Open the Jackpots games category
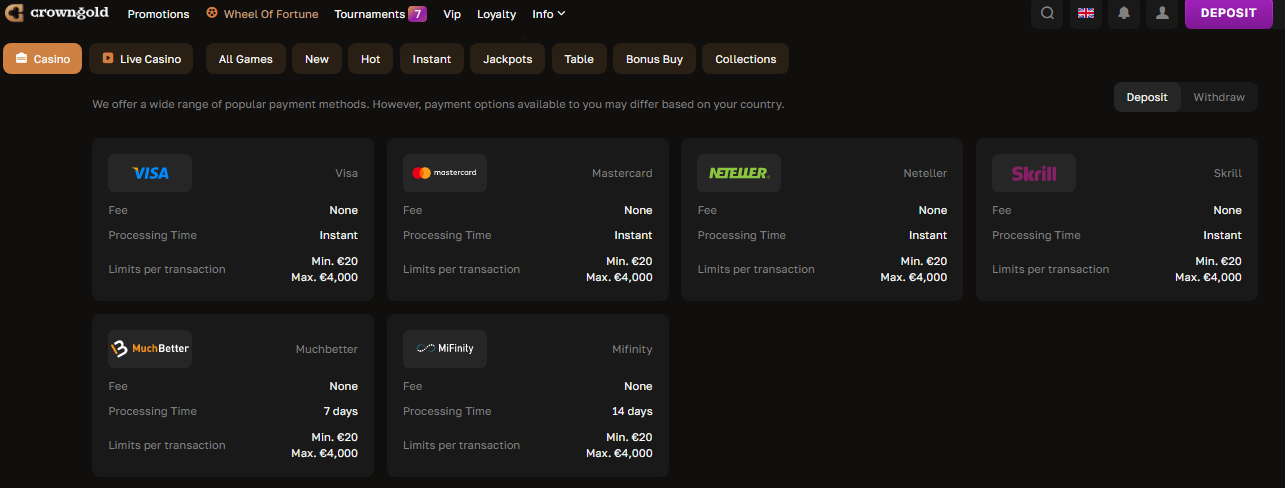Screen dimensions: 1285x488 pyautogui.click(x=508, y=59)
